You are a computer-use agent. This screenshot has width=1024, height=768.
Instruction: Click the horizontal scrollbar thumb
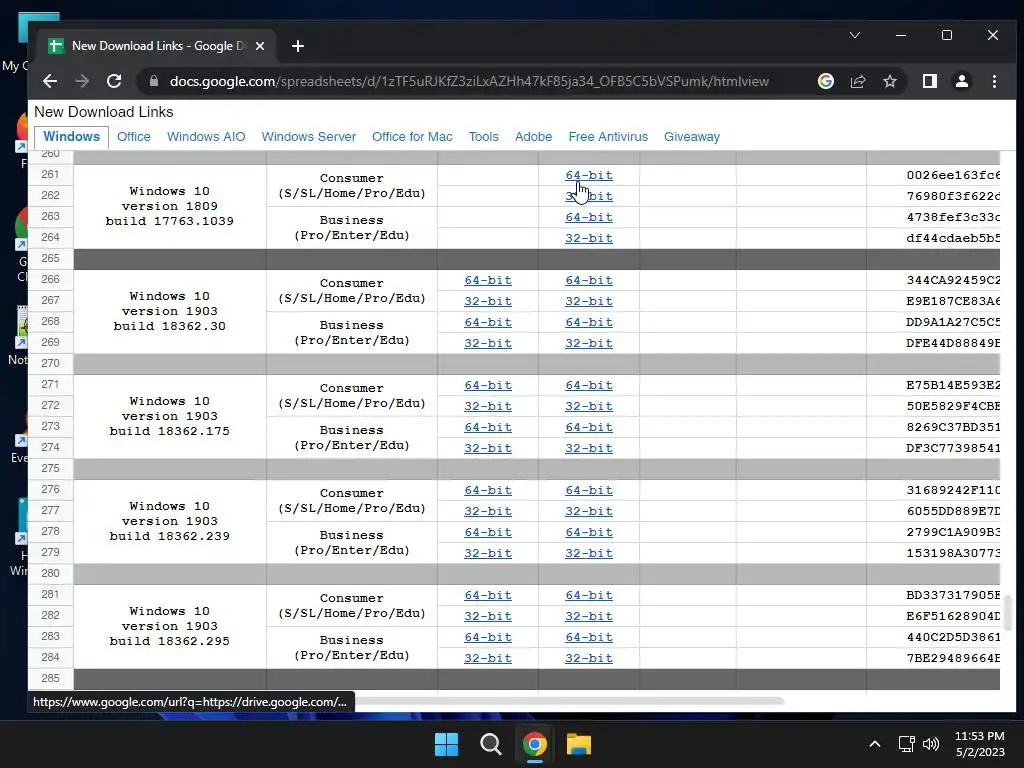click(x=568, y=701)
